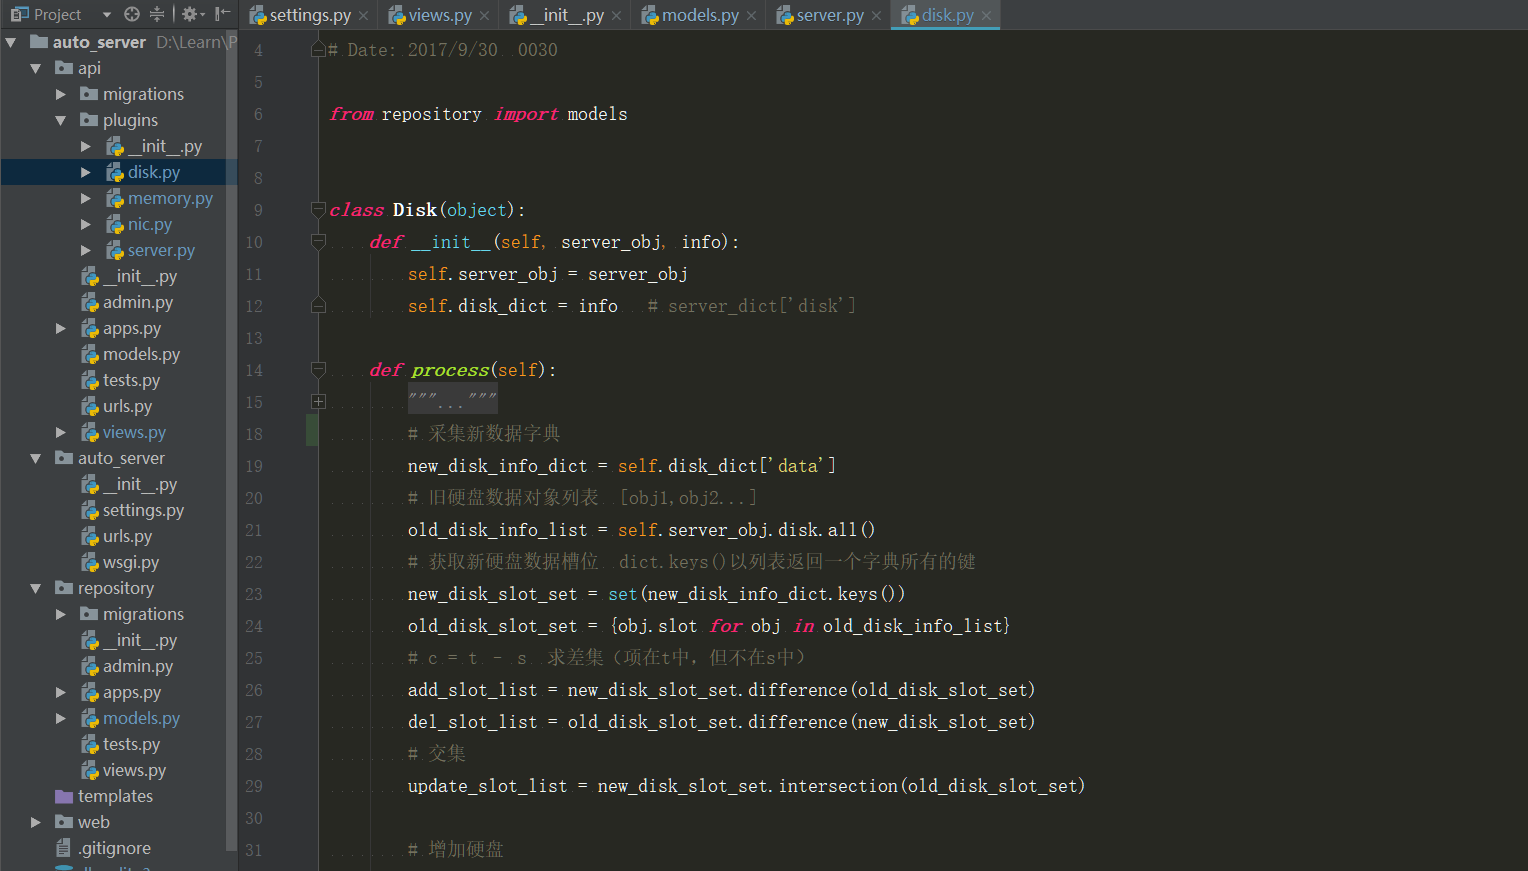The image size is (1528, 871).
Task: Click 'add_slot_list' on line 26
Action: point(472,690)
